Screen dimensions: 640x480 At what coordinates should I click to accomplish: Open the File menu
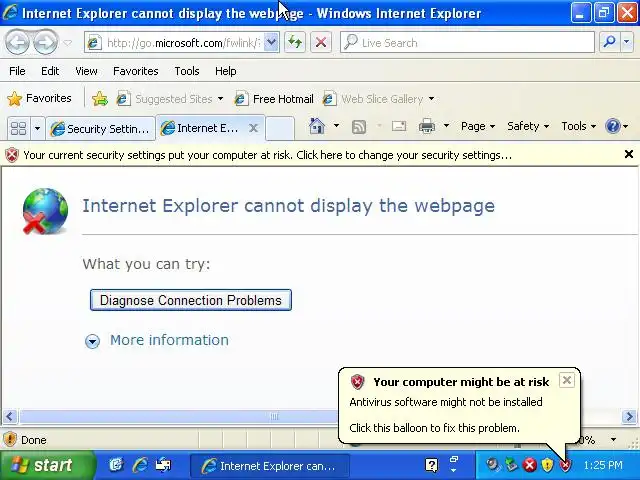(17, 71)
